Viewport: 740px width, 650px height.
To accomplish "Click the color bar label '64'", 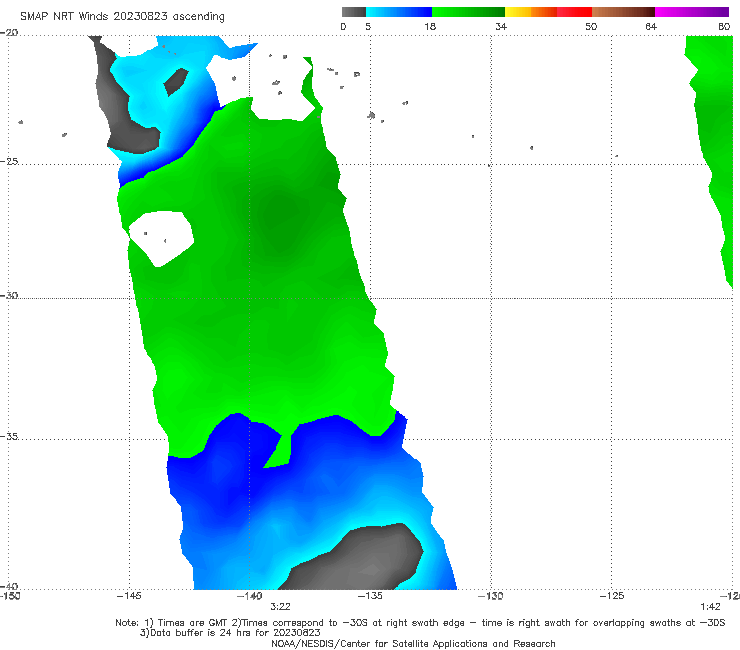I will [651, 27].
